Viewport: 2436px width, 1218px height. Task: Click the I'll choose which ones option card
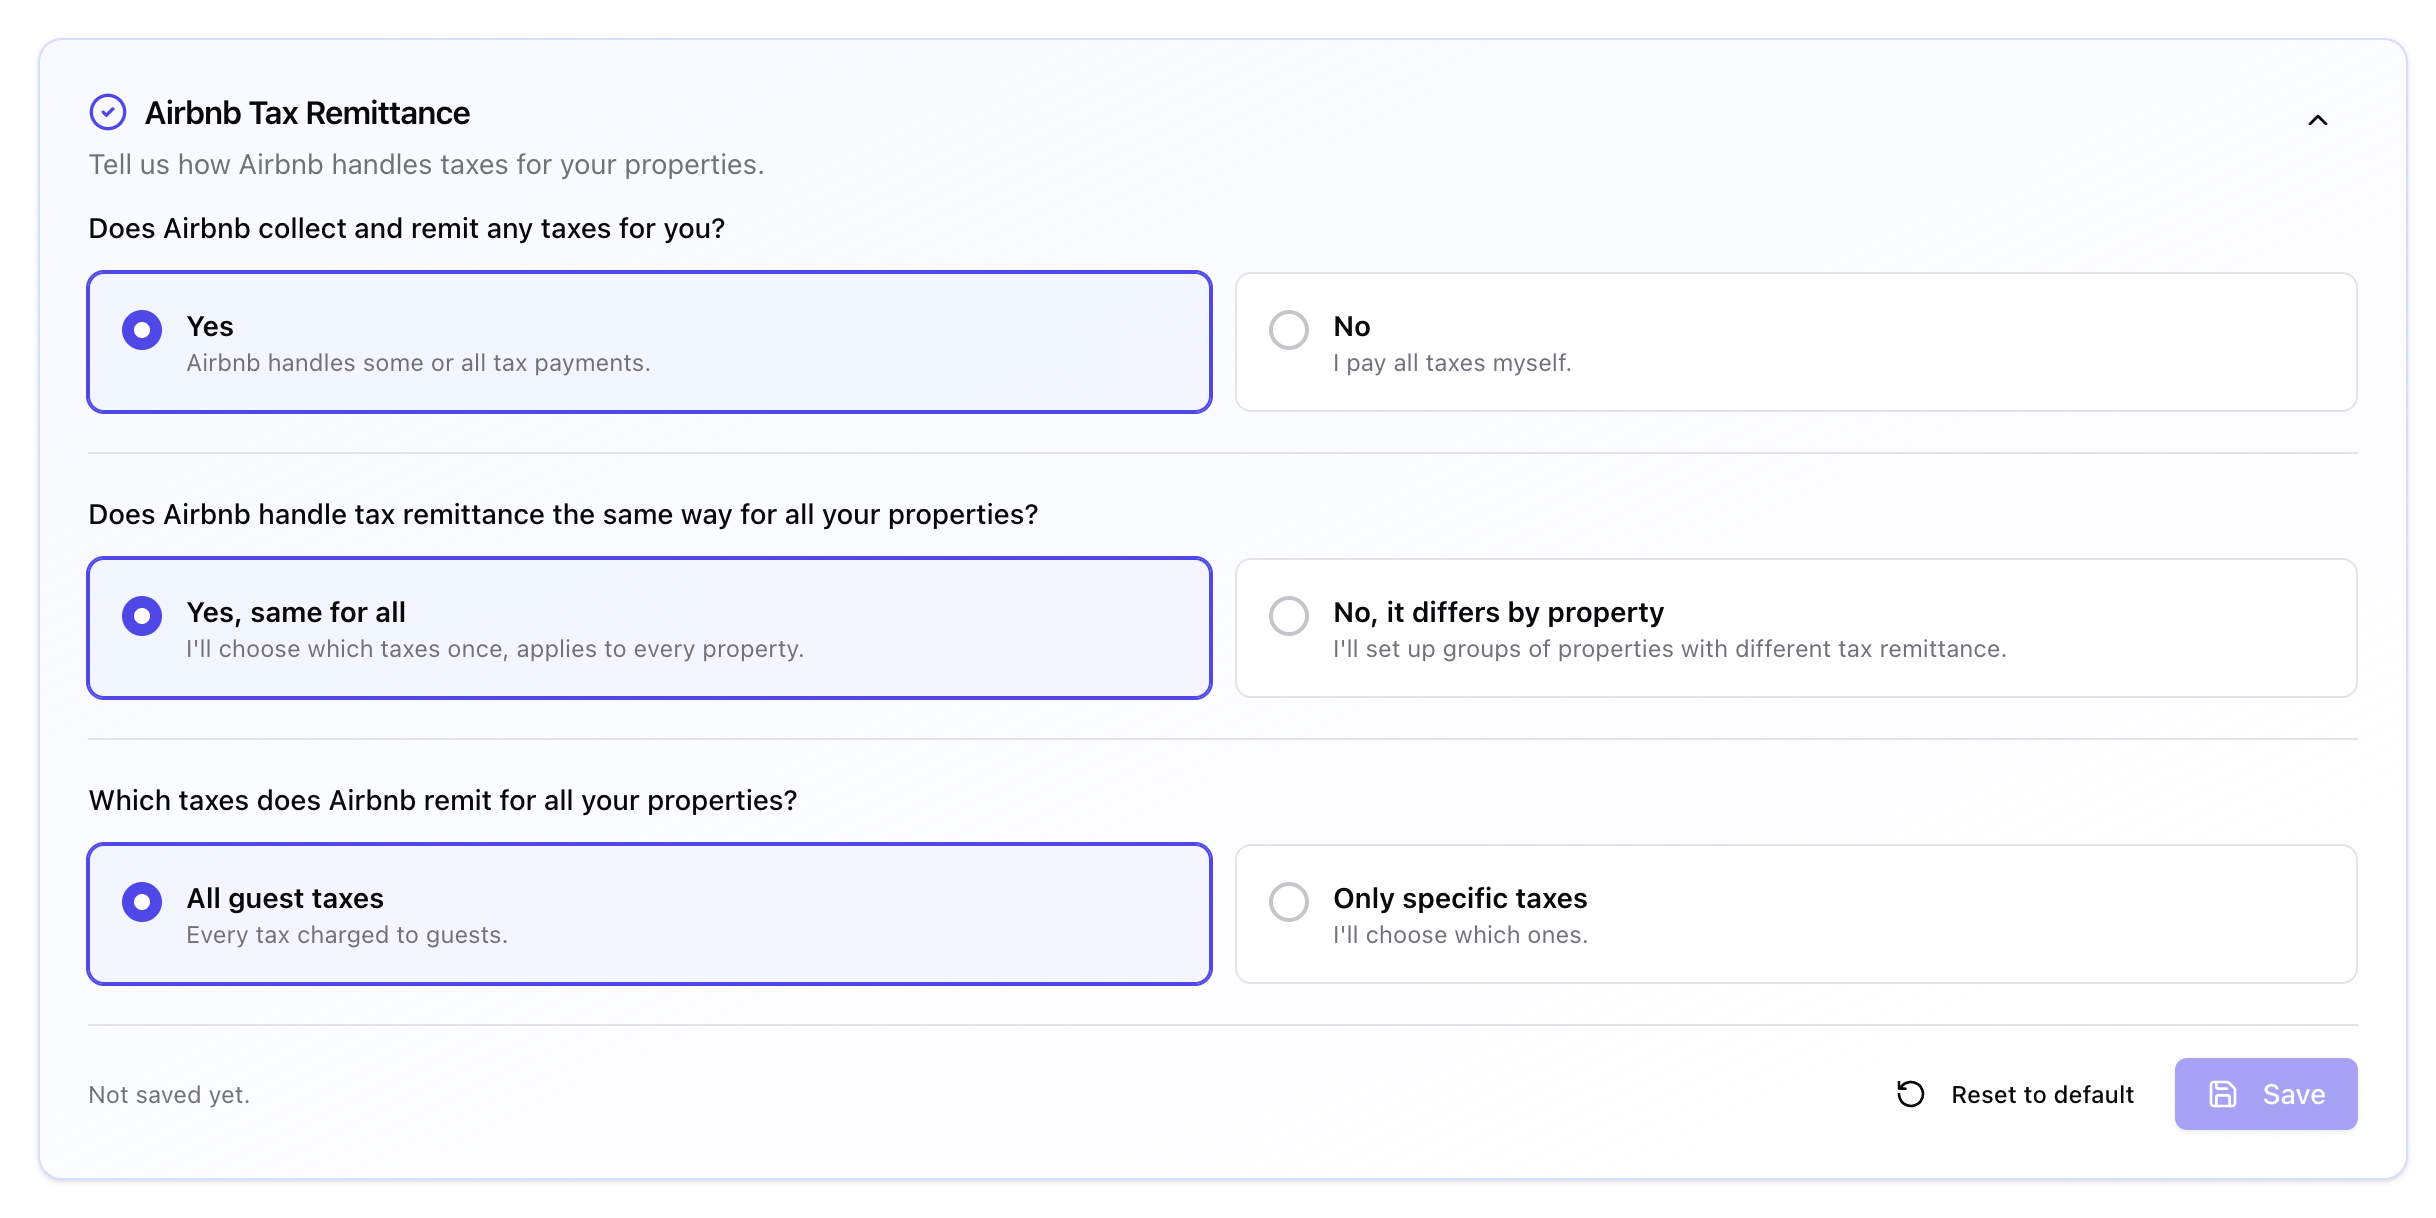pos(1796,914)
